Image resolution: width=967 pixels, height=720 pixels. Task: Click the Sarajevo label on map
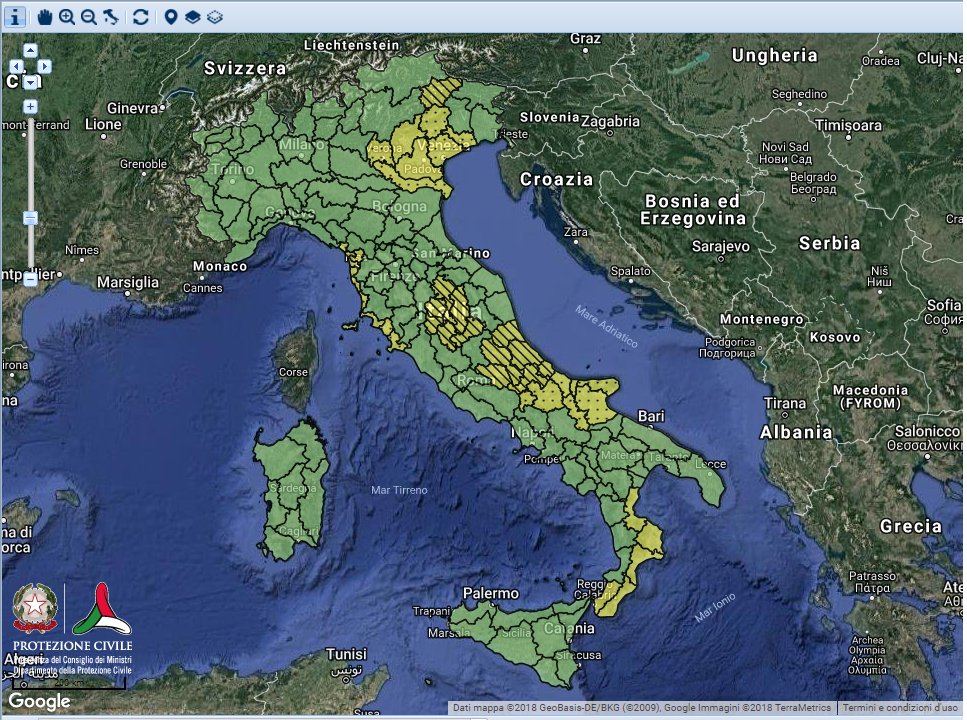tap(721, 247)
